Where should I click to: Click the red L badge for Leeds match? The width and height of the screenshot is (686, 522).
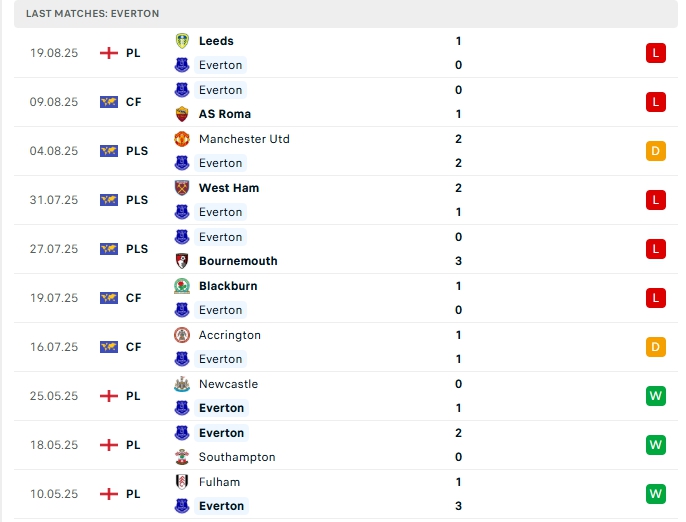656,53
